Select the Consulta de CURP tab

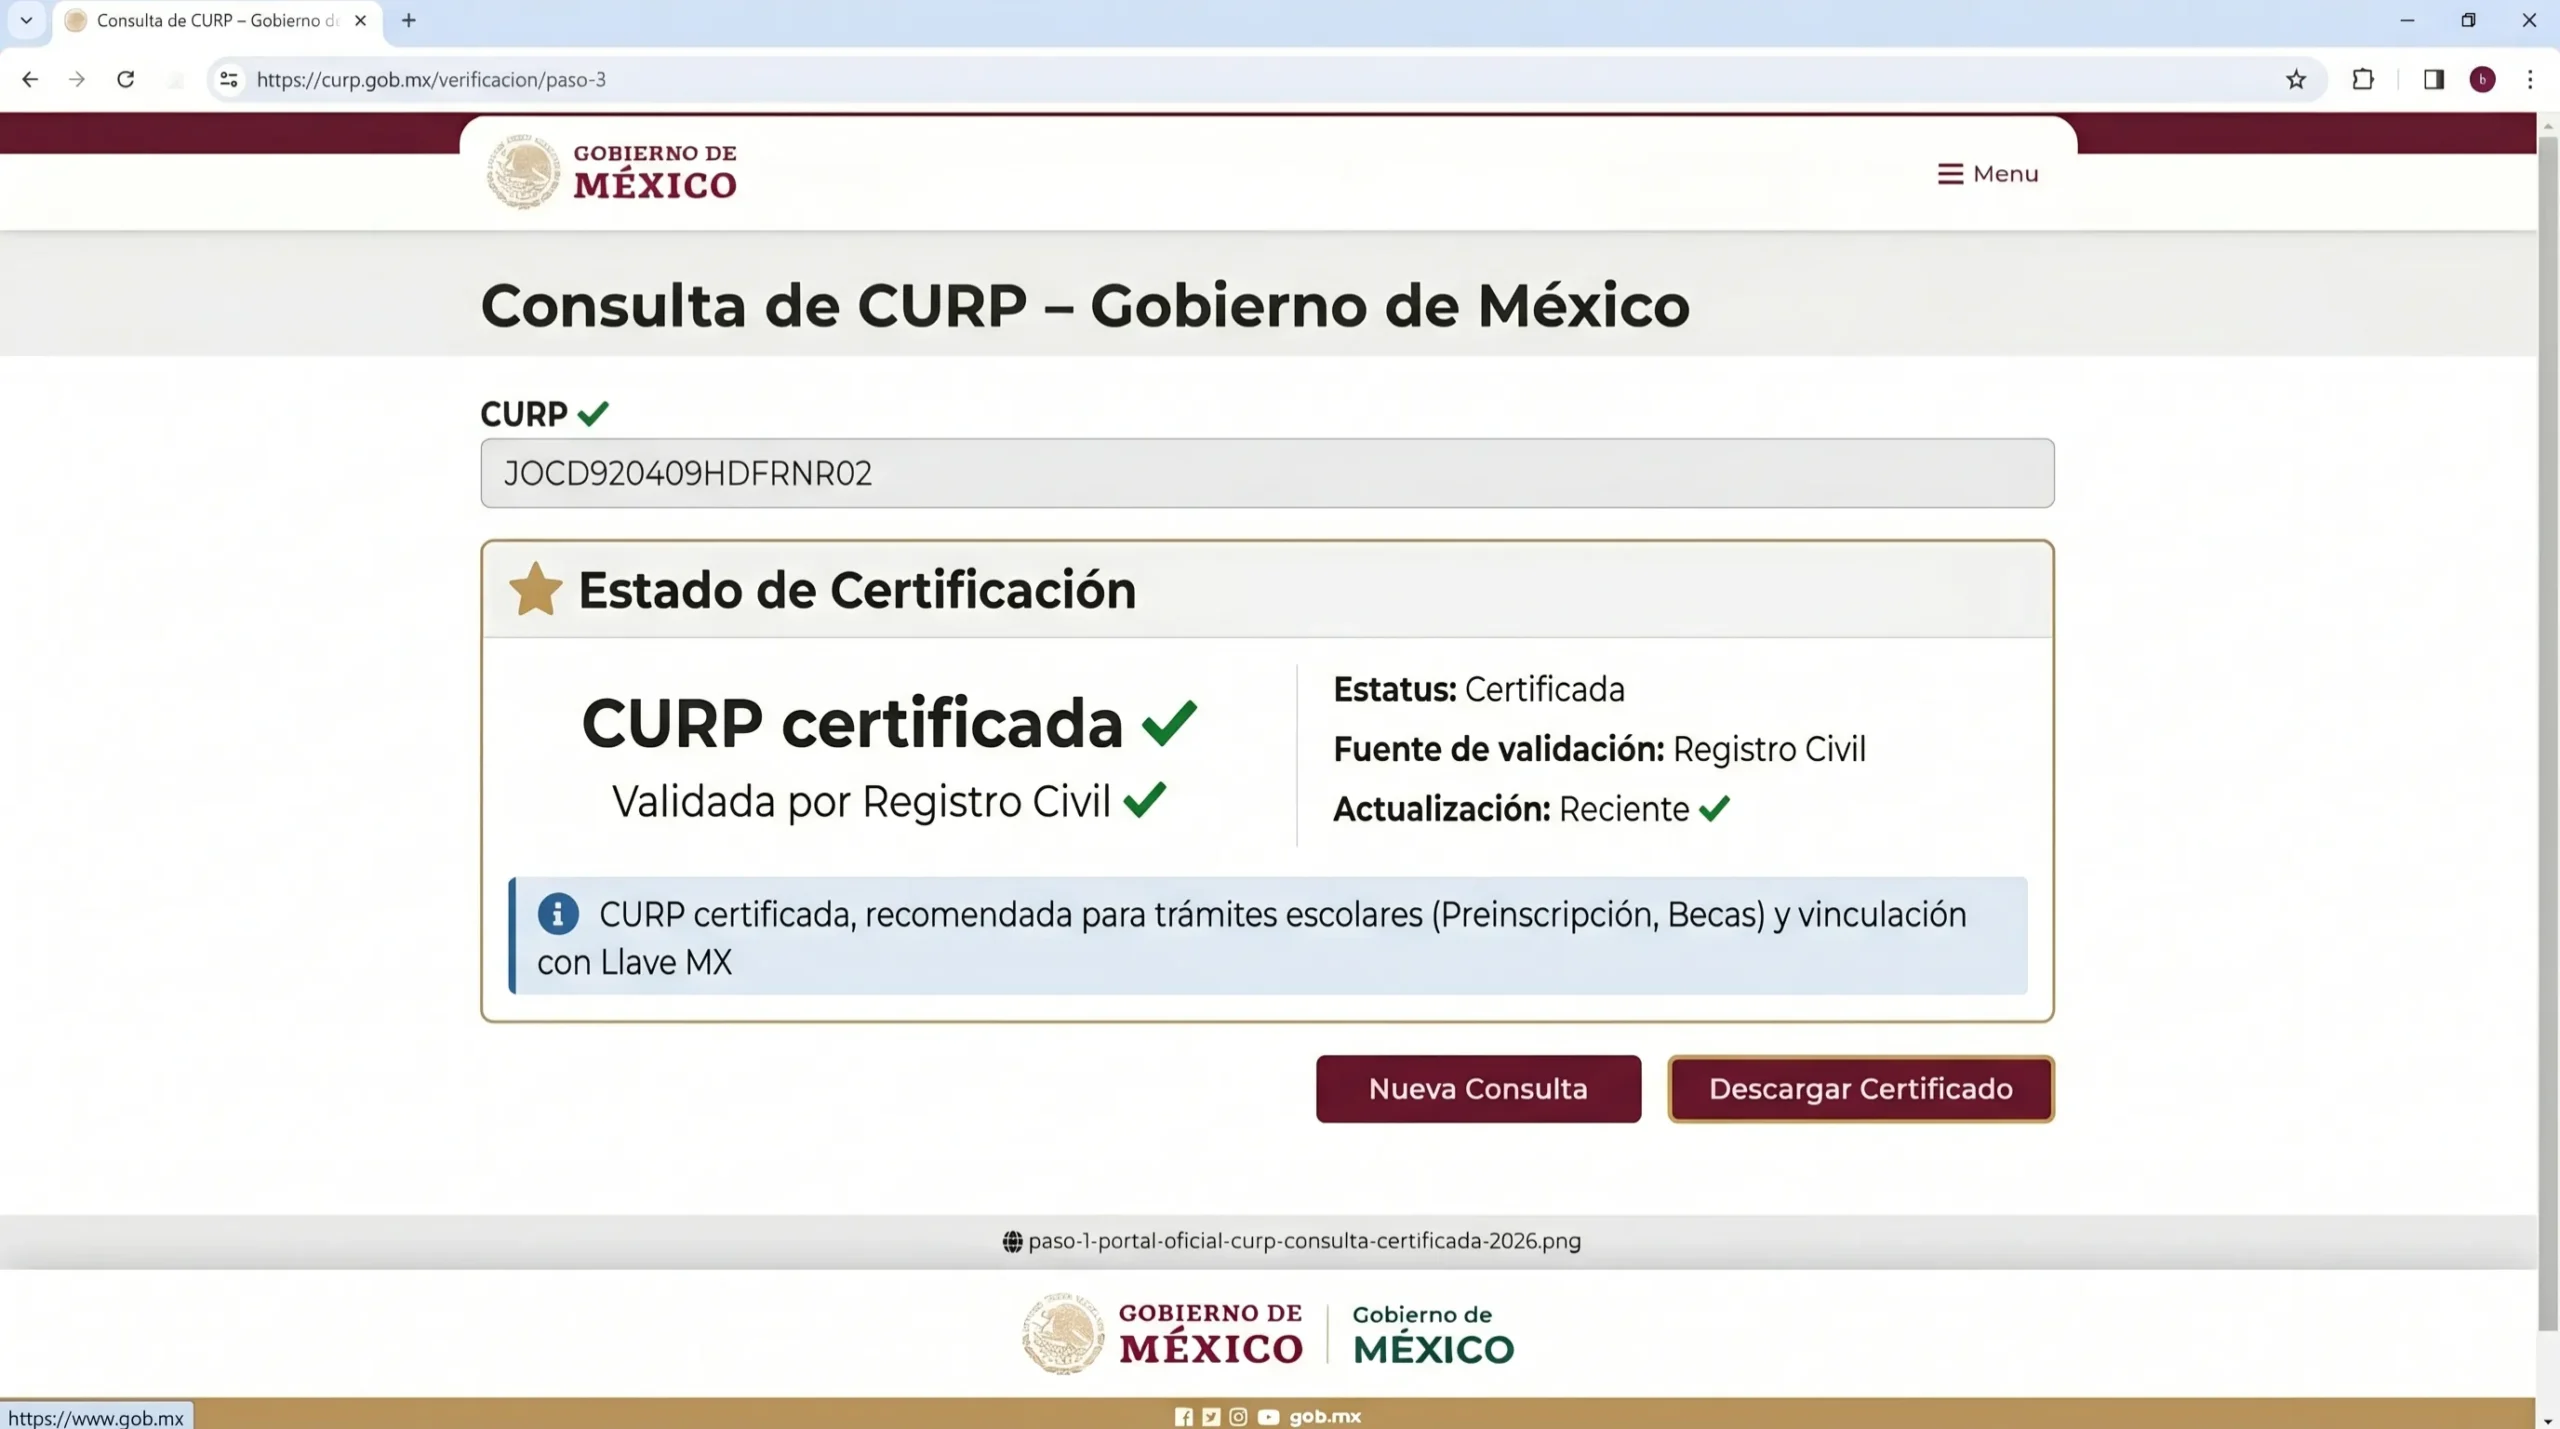[218, 20]
